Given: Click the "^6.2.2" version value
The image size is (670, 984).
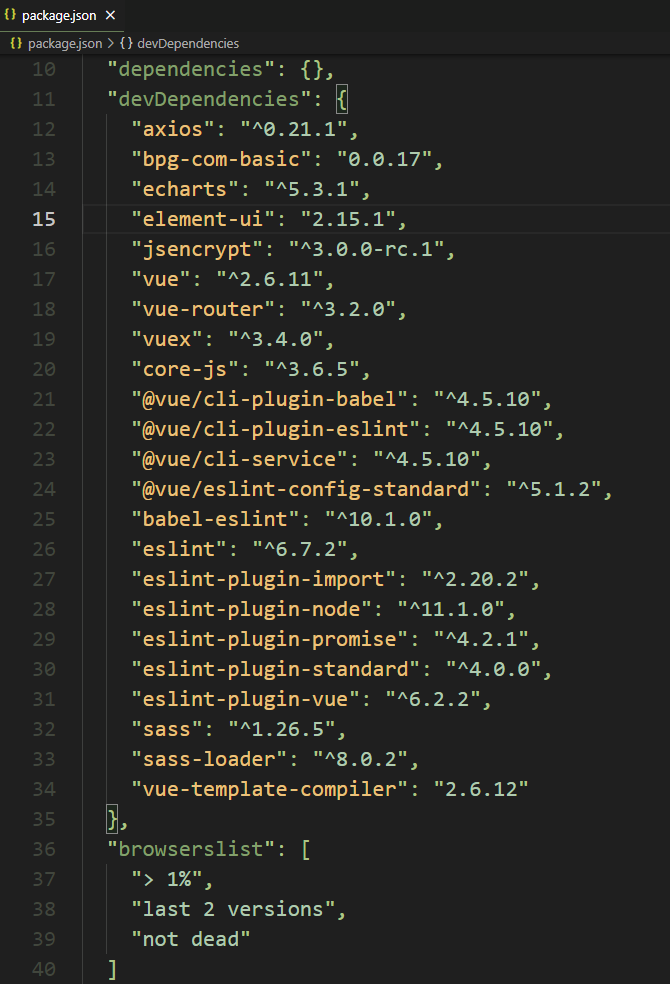Looking at the screenshot, I should point(433,700).
